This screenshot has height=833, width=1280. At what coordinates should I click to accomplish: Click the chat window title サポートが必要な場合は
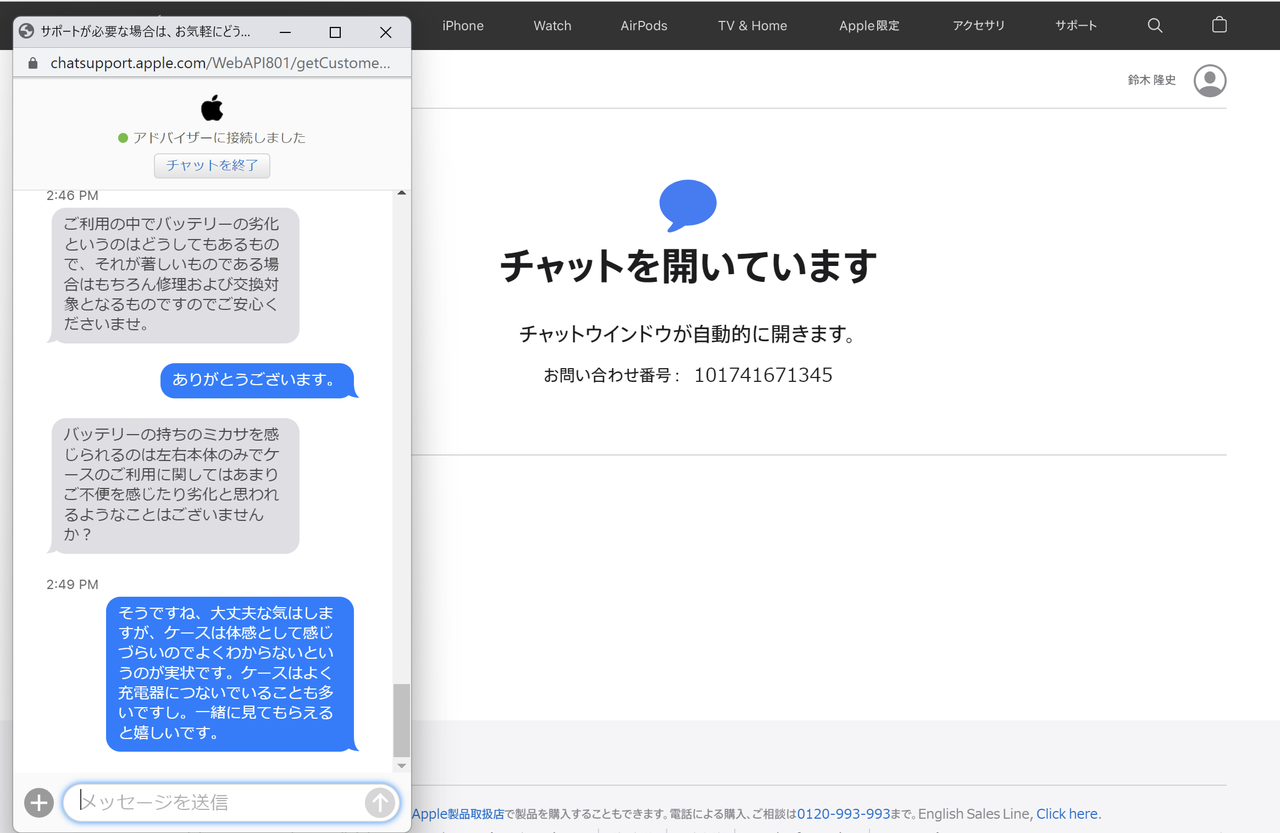click(x=146, y=32)
